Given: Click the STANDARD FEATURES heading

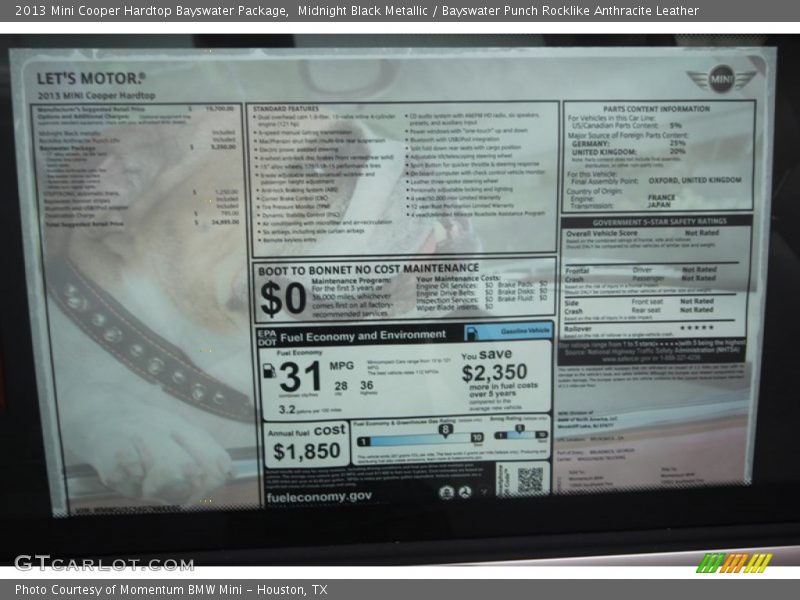Looking at the screenshot, I should click(286, 109).
